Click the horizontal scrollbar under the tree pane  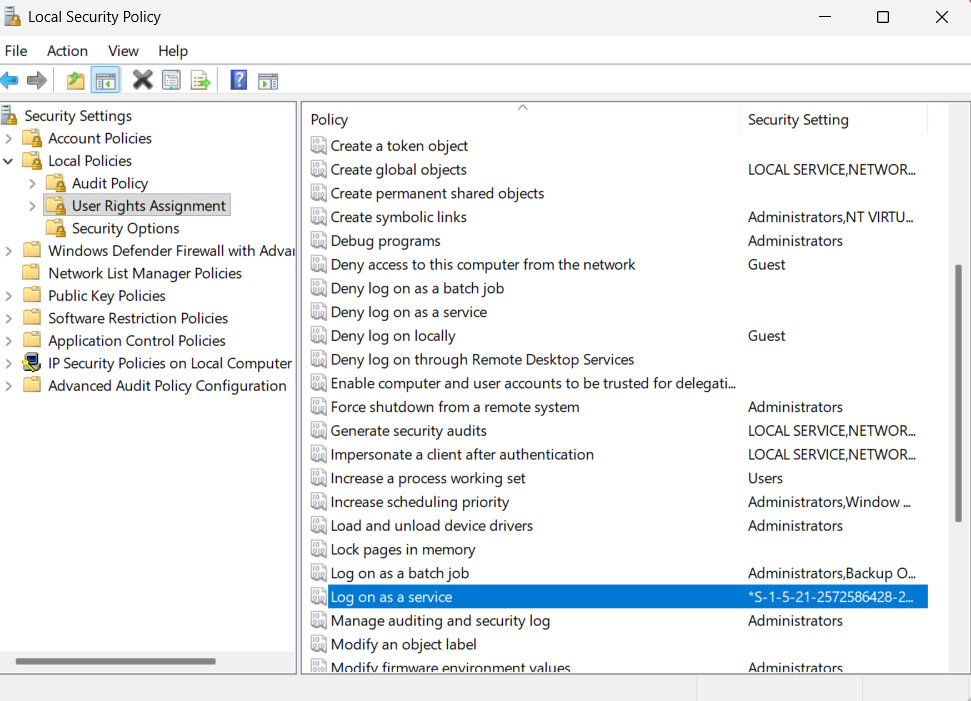tap(116, 661)
